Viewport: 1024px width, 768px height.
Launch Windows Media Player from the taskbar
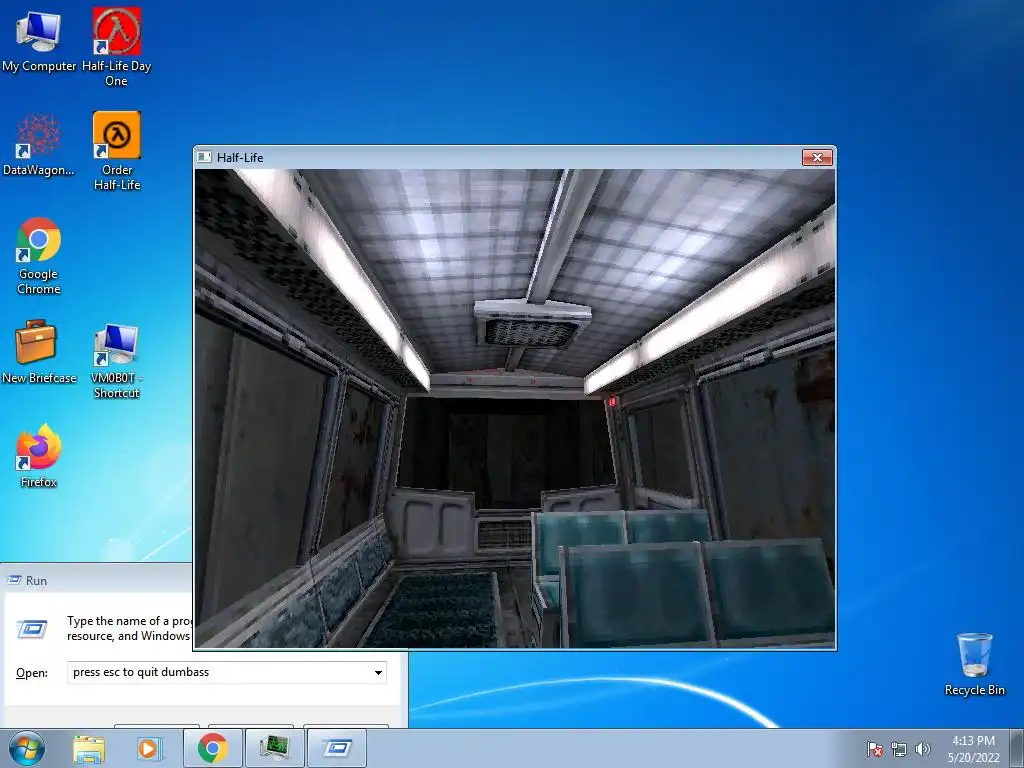[148, 748]
